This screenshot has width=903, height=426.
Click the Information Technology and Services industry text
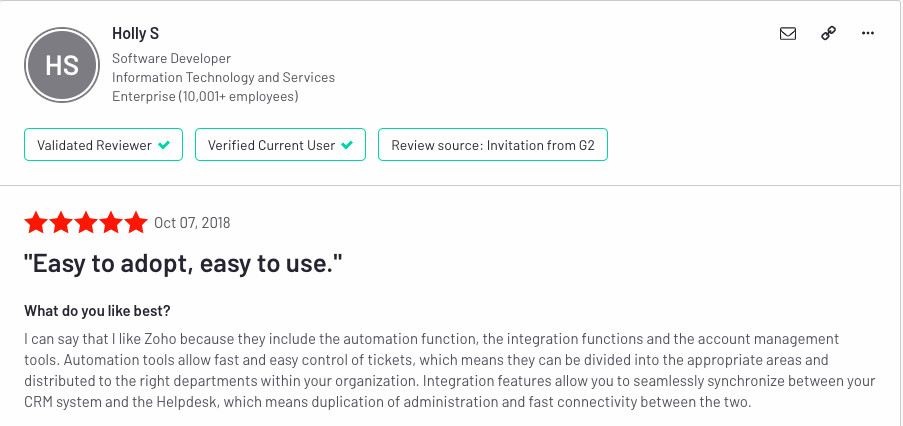coord(223,77)
